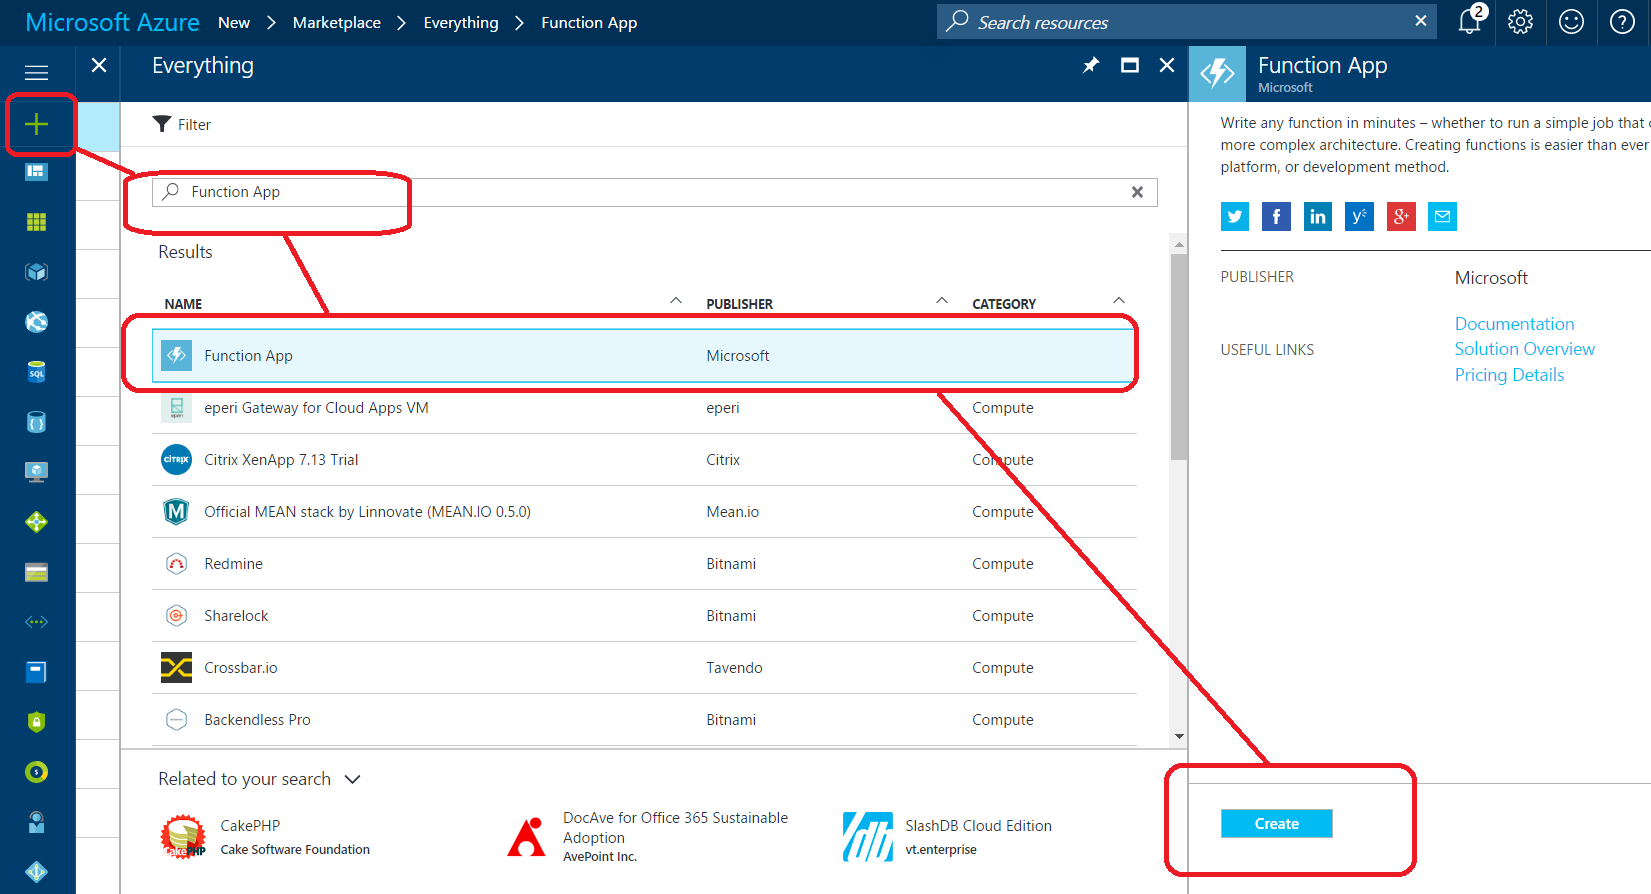Screen dimensions: 1651x894
Task: Collapse the Related to your search section
Action: (x=352, y=779)
